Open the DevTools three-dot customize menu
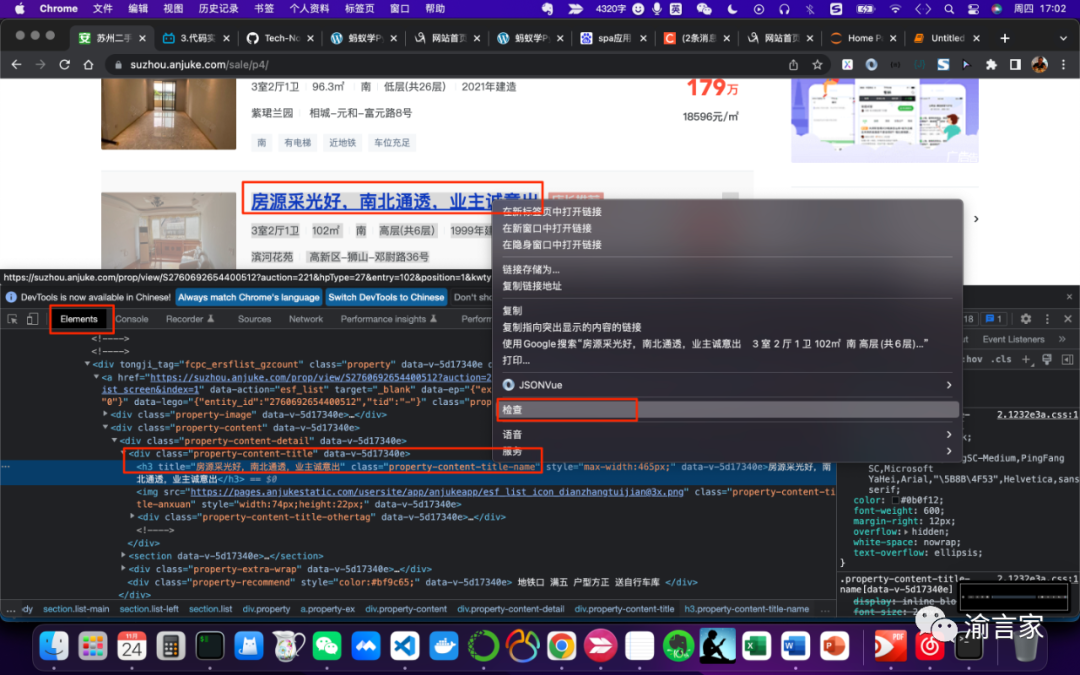The width and height of the screenshot is (1080, 675). 1047,319
